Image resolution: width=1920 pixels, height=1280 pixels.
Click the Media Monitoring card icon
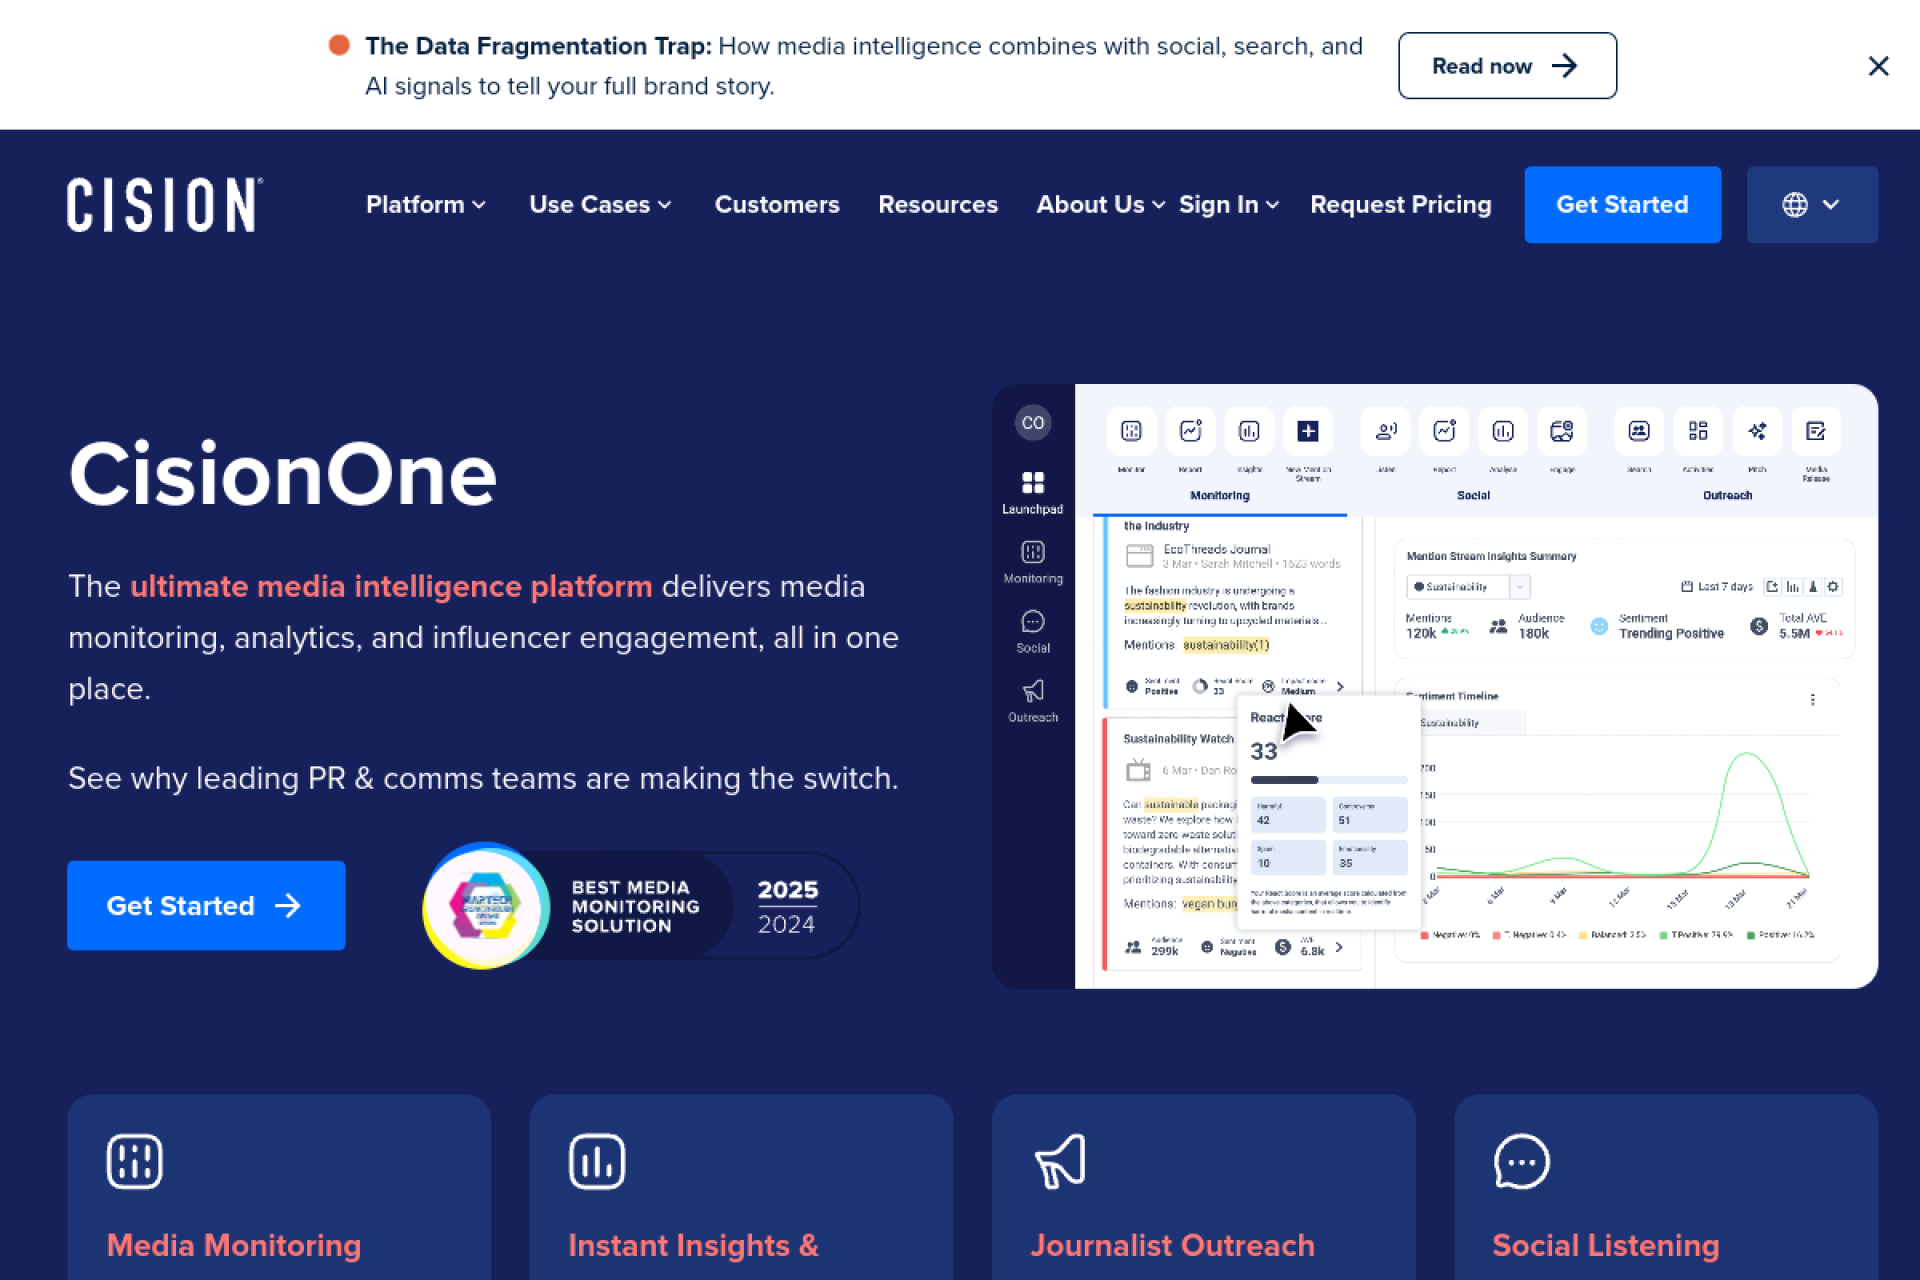click(x=135, y=1161)
